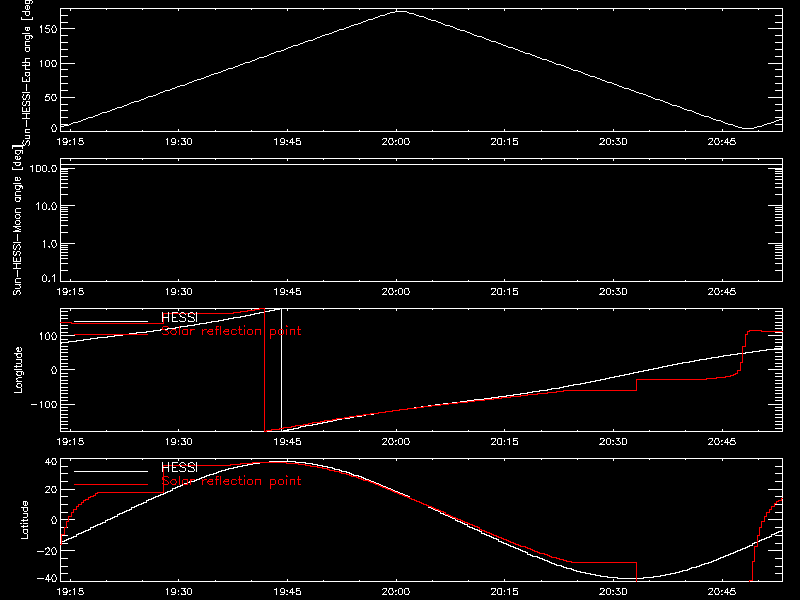Click red legend line in Latitude plot
Viewport: 800px width, 600px height.
[111, 484]
